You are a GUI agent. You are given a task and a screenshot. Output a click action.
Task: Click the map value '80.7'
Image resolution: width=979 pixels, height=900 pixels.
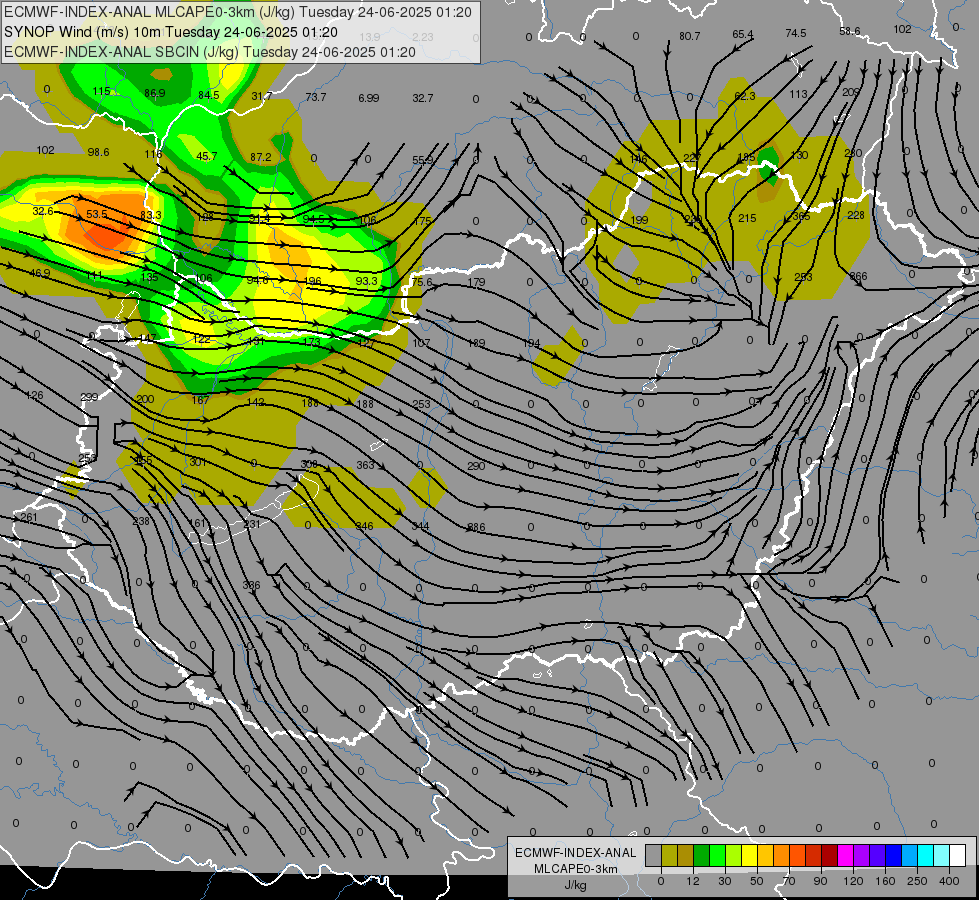tap(689, 36)
